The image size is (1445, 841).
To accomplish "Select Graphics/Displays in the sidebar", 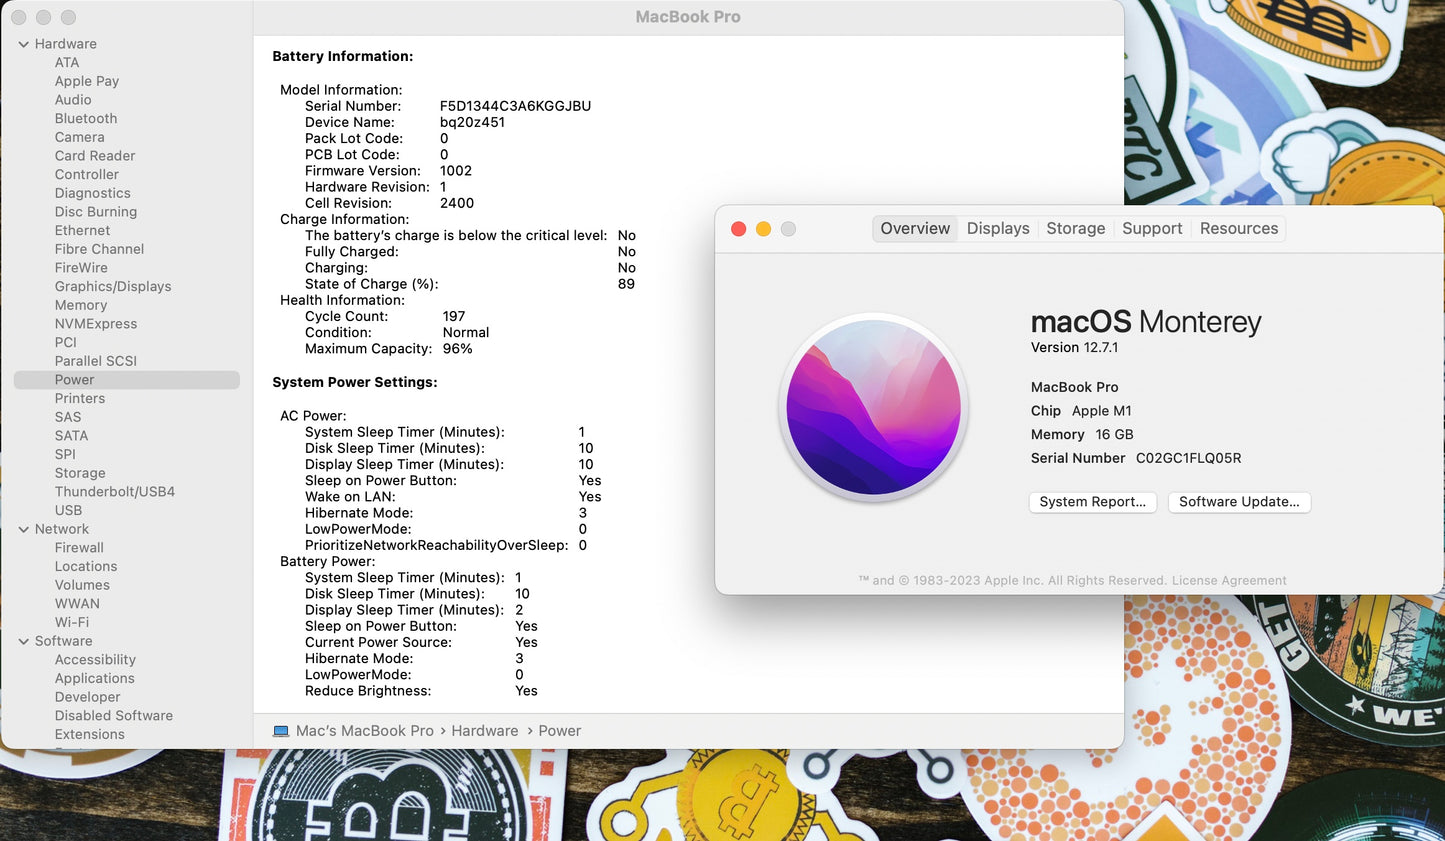I will pos(113,286).
